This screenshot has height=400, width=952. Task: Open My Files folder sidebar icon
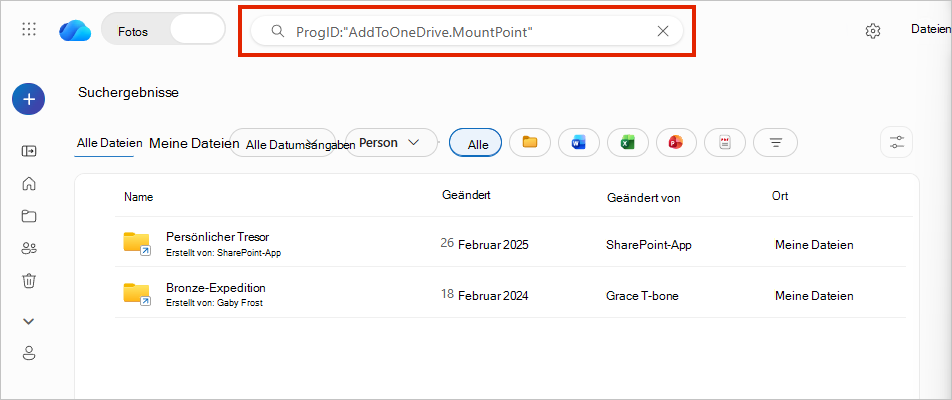point(29,215)
